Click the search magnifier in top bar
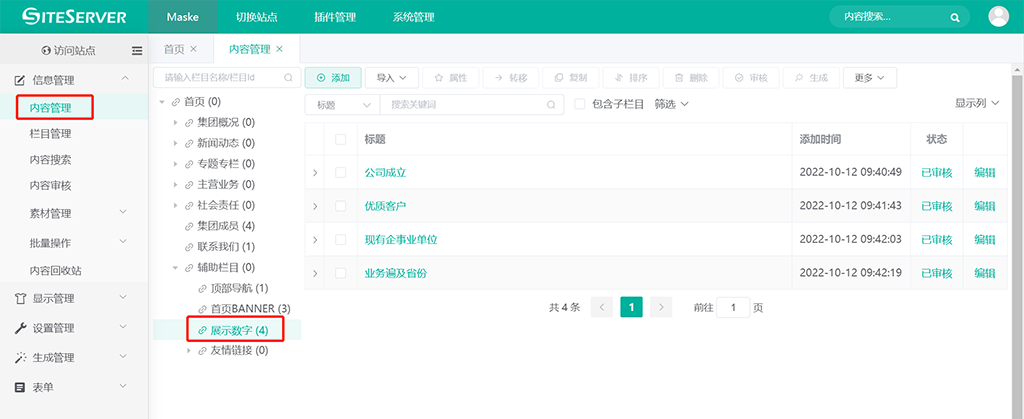Image resolution: width=1024 pixels, height=419 pixels. pyautogui.click(x=955, y=17)
